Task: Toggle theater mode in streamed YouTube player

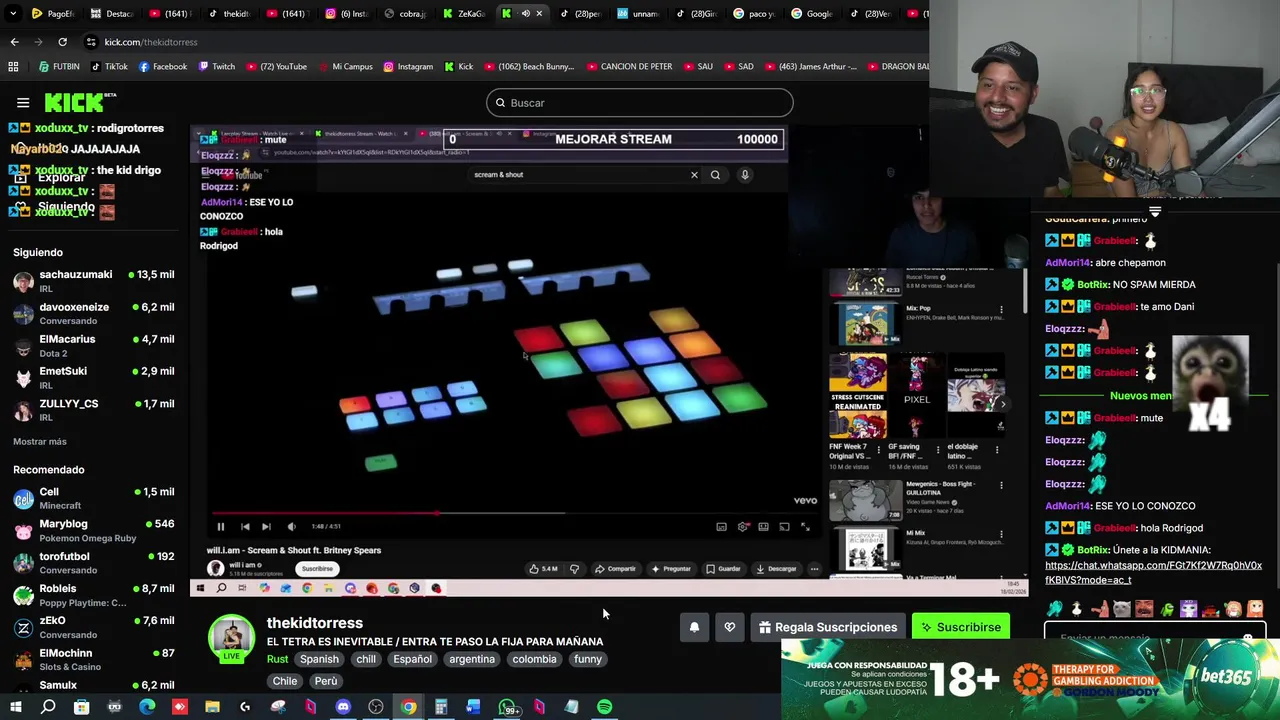Action: tap(763, 526)
